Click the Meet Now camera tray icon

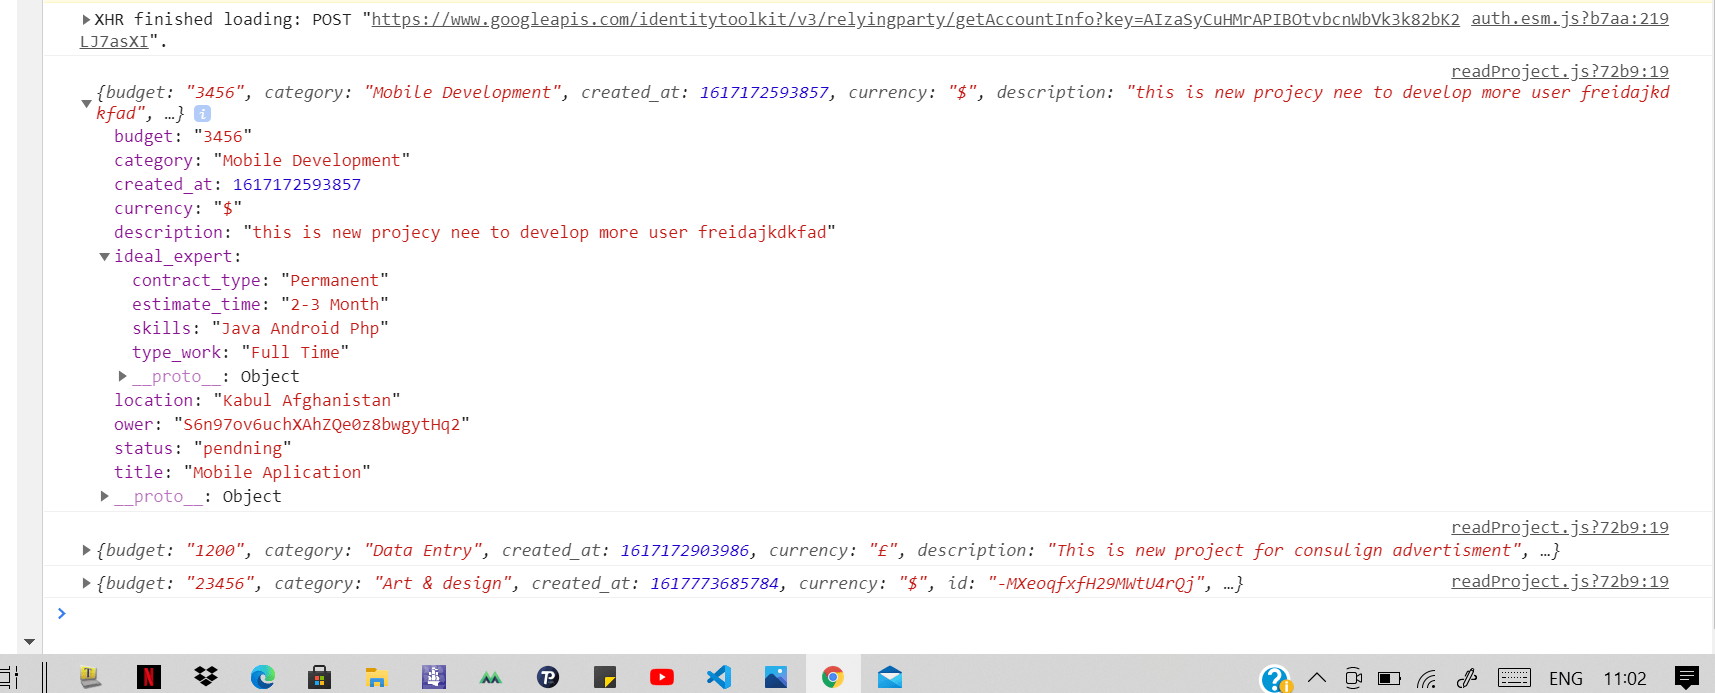(x=1353, y=678)
